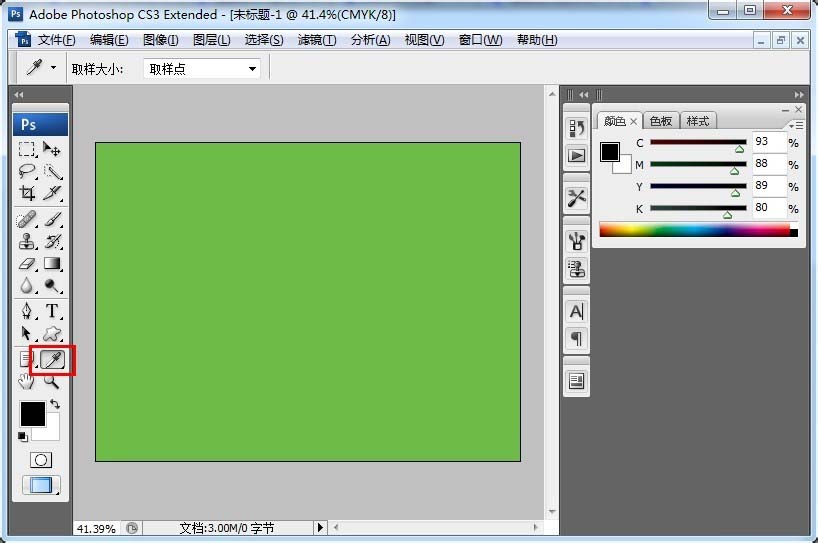Select the Eraser tool
The image size is (818, 543).
28,264
